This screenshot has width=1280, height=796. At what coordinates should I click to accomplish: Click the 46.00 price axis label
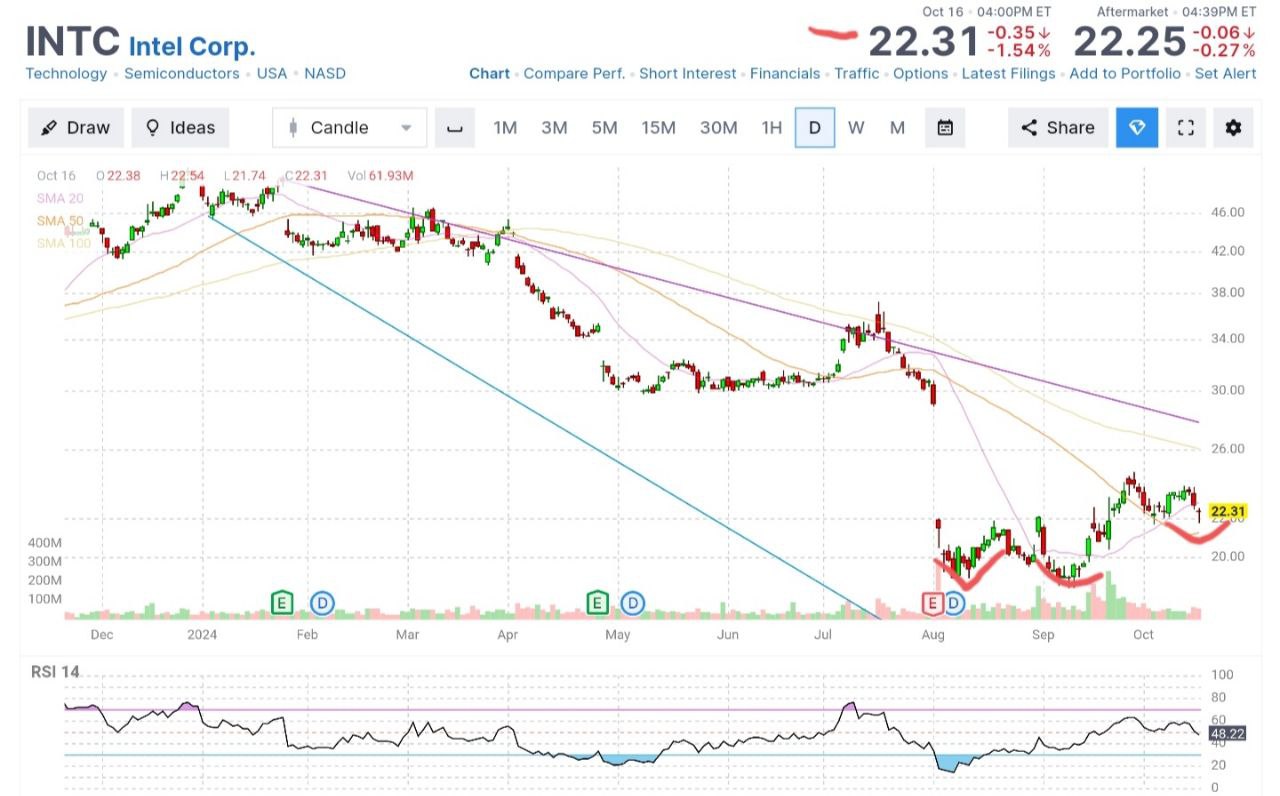click(x=1227, y=212)
